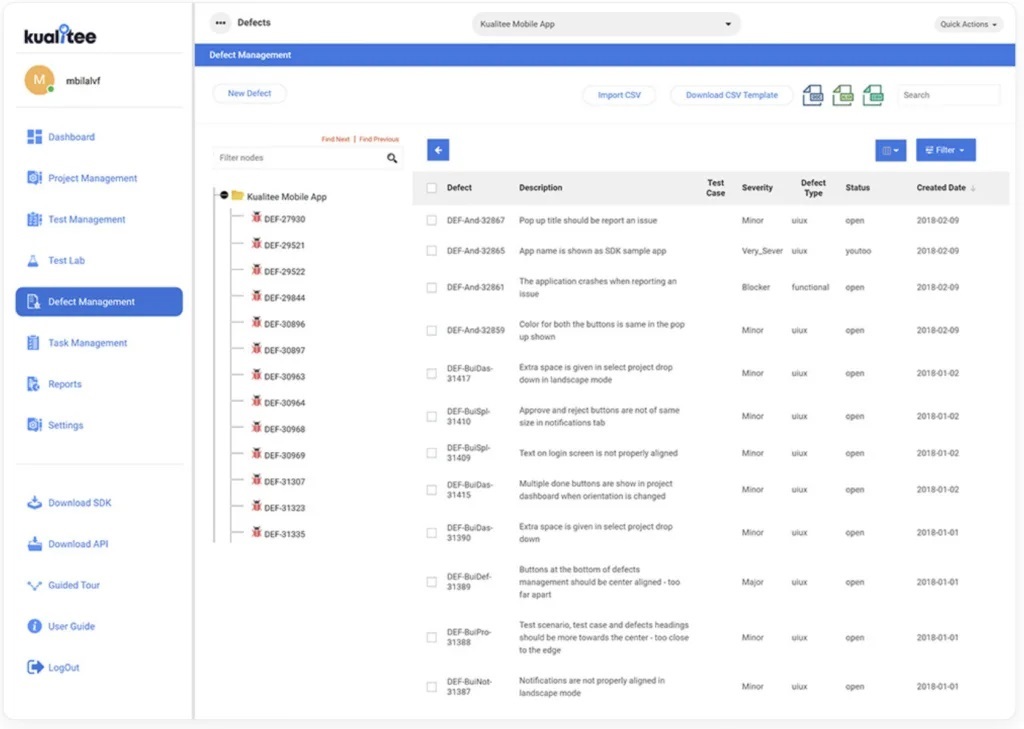The width and height of the screenshot is (1024, 729).
Task: Click the Import CSV button
Action: tap(619, 95)
